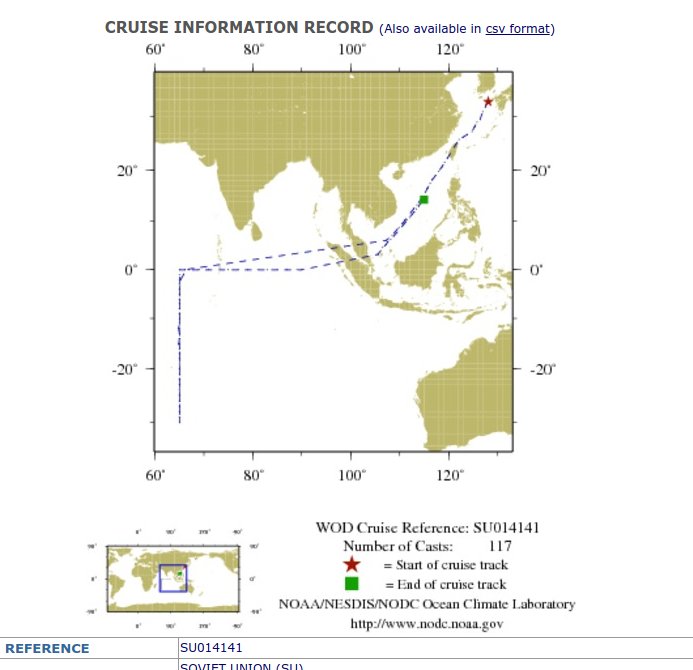The height and width of the screenshot is (670, 693).
Task: Click the green end-of-track square on the map
Action: (x=424, y=200)
